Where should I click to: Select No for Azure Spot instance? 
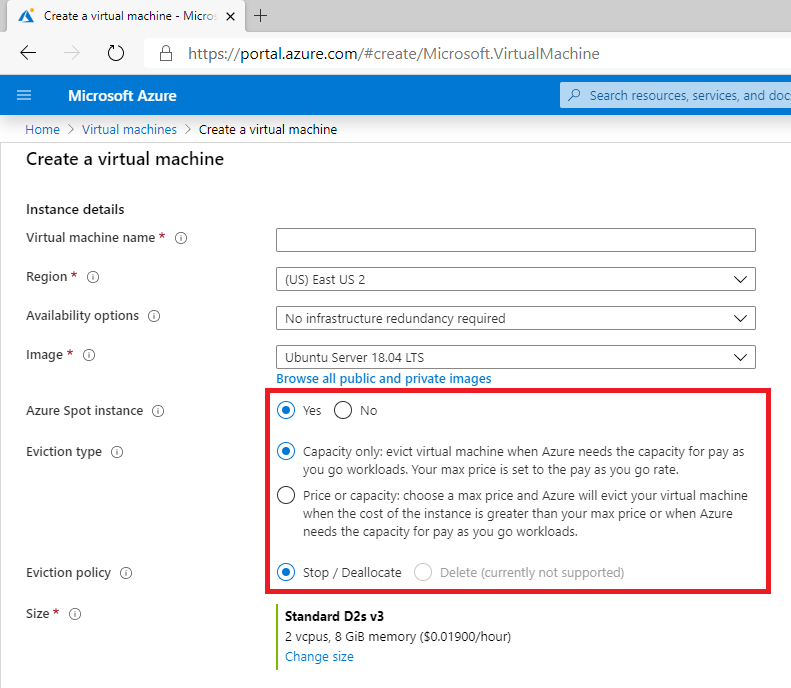[x=343, y=410]
